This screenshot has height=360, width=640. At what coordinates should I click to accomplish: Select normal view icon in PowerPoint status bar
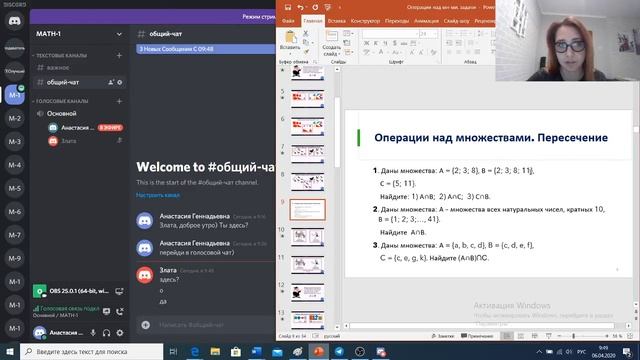click(x=507, y=336)
